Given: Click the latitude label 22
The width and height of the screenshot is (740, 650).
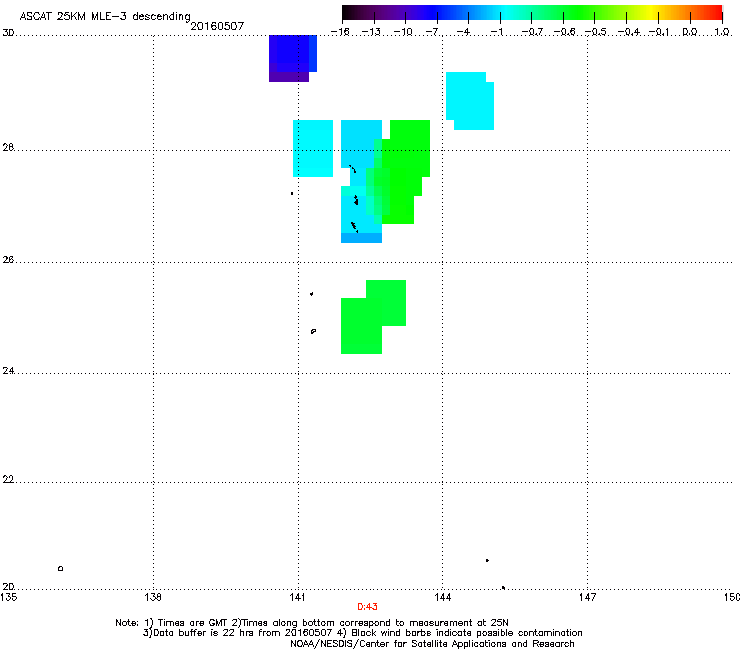Looking at the screenshot, I should click(8, 479).
